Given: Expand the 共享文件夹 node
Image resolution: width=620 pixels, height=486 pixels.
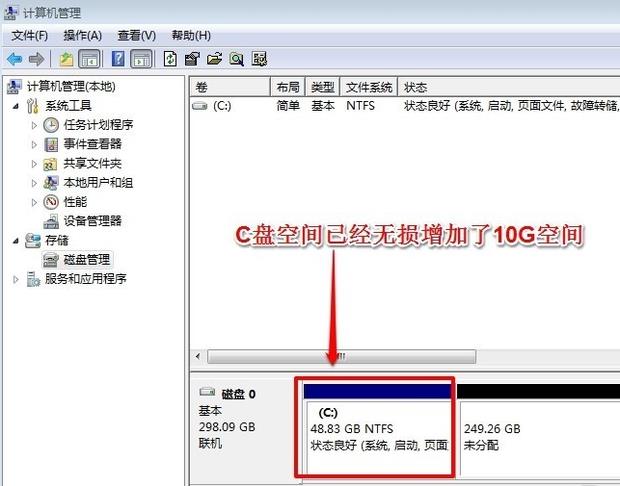Looking at the screenshot, I should pos(34,164).
